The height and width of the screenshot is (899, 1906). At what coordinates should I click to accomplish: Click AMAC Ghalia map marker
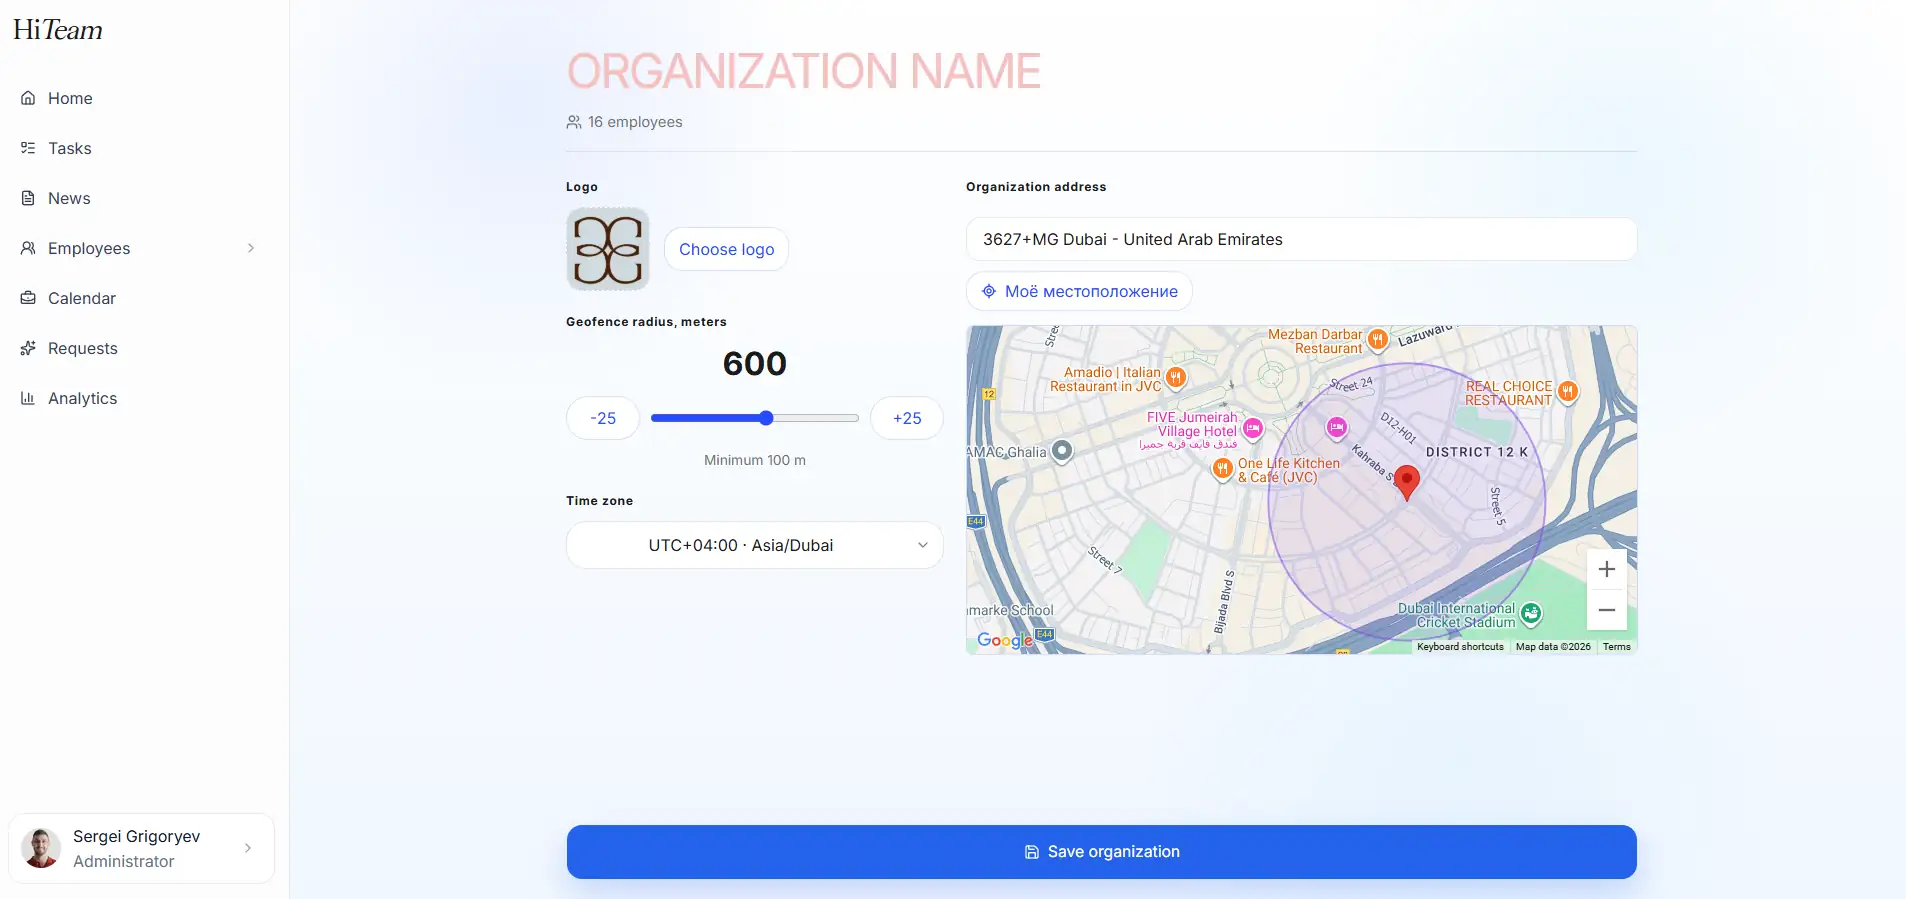pyautogui.click(x=1062, y=451)
